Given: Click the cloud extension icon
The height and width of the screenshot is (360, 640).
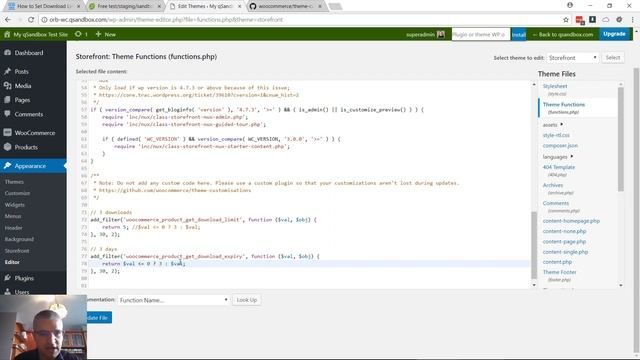Looking at the screenshot, I should tap(606, 19).
